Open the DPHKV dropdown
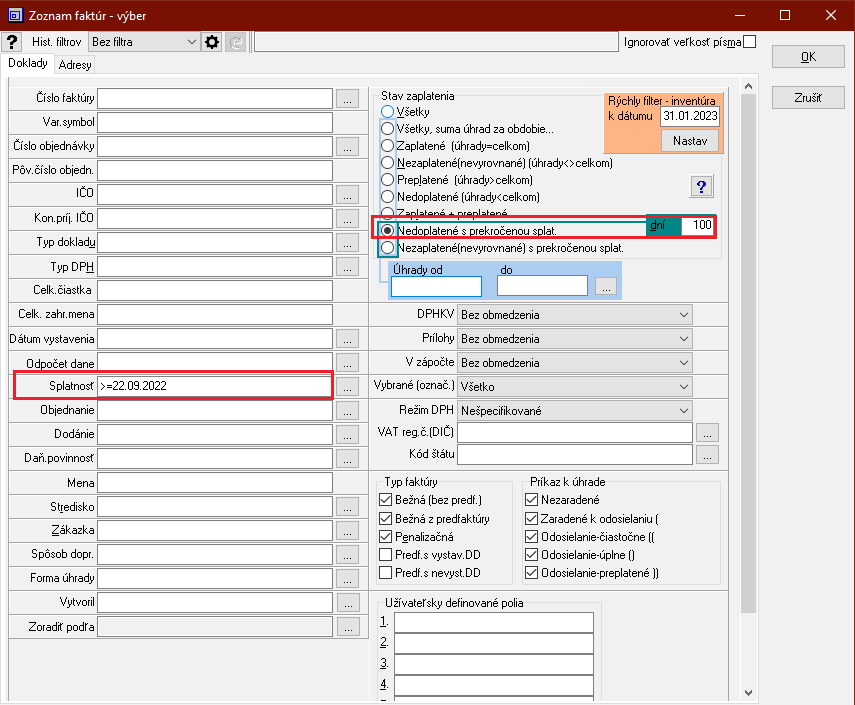Screen dimensions: 855x705 (x=683, y=315)
